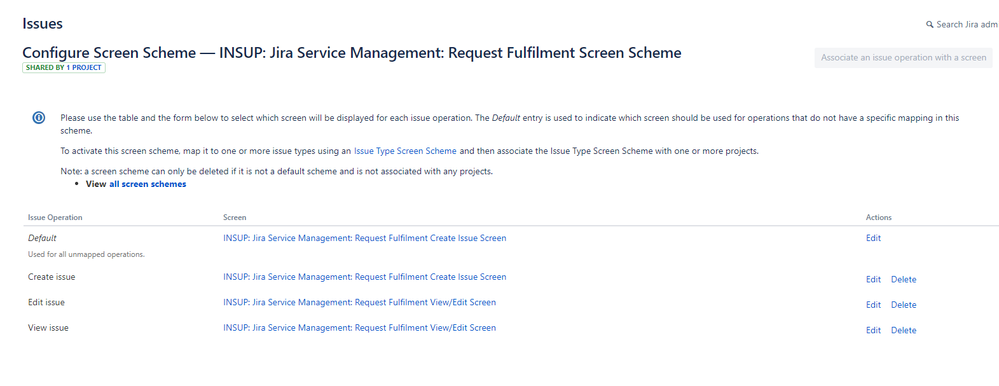Click the 'Used for all unmapped operations.' text
This screenshot has width=999, height=386.
(x=87, y=255)
